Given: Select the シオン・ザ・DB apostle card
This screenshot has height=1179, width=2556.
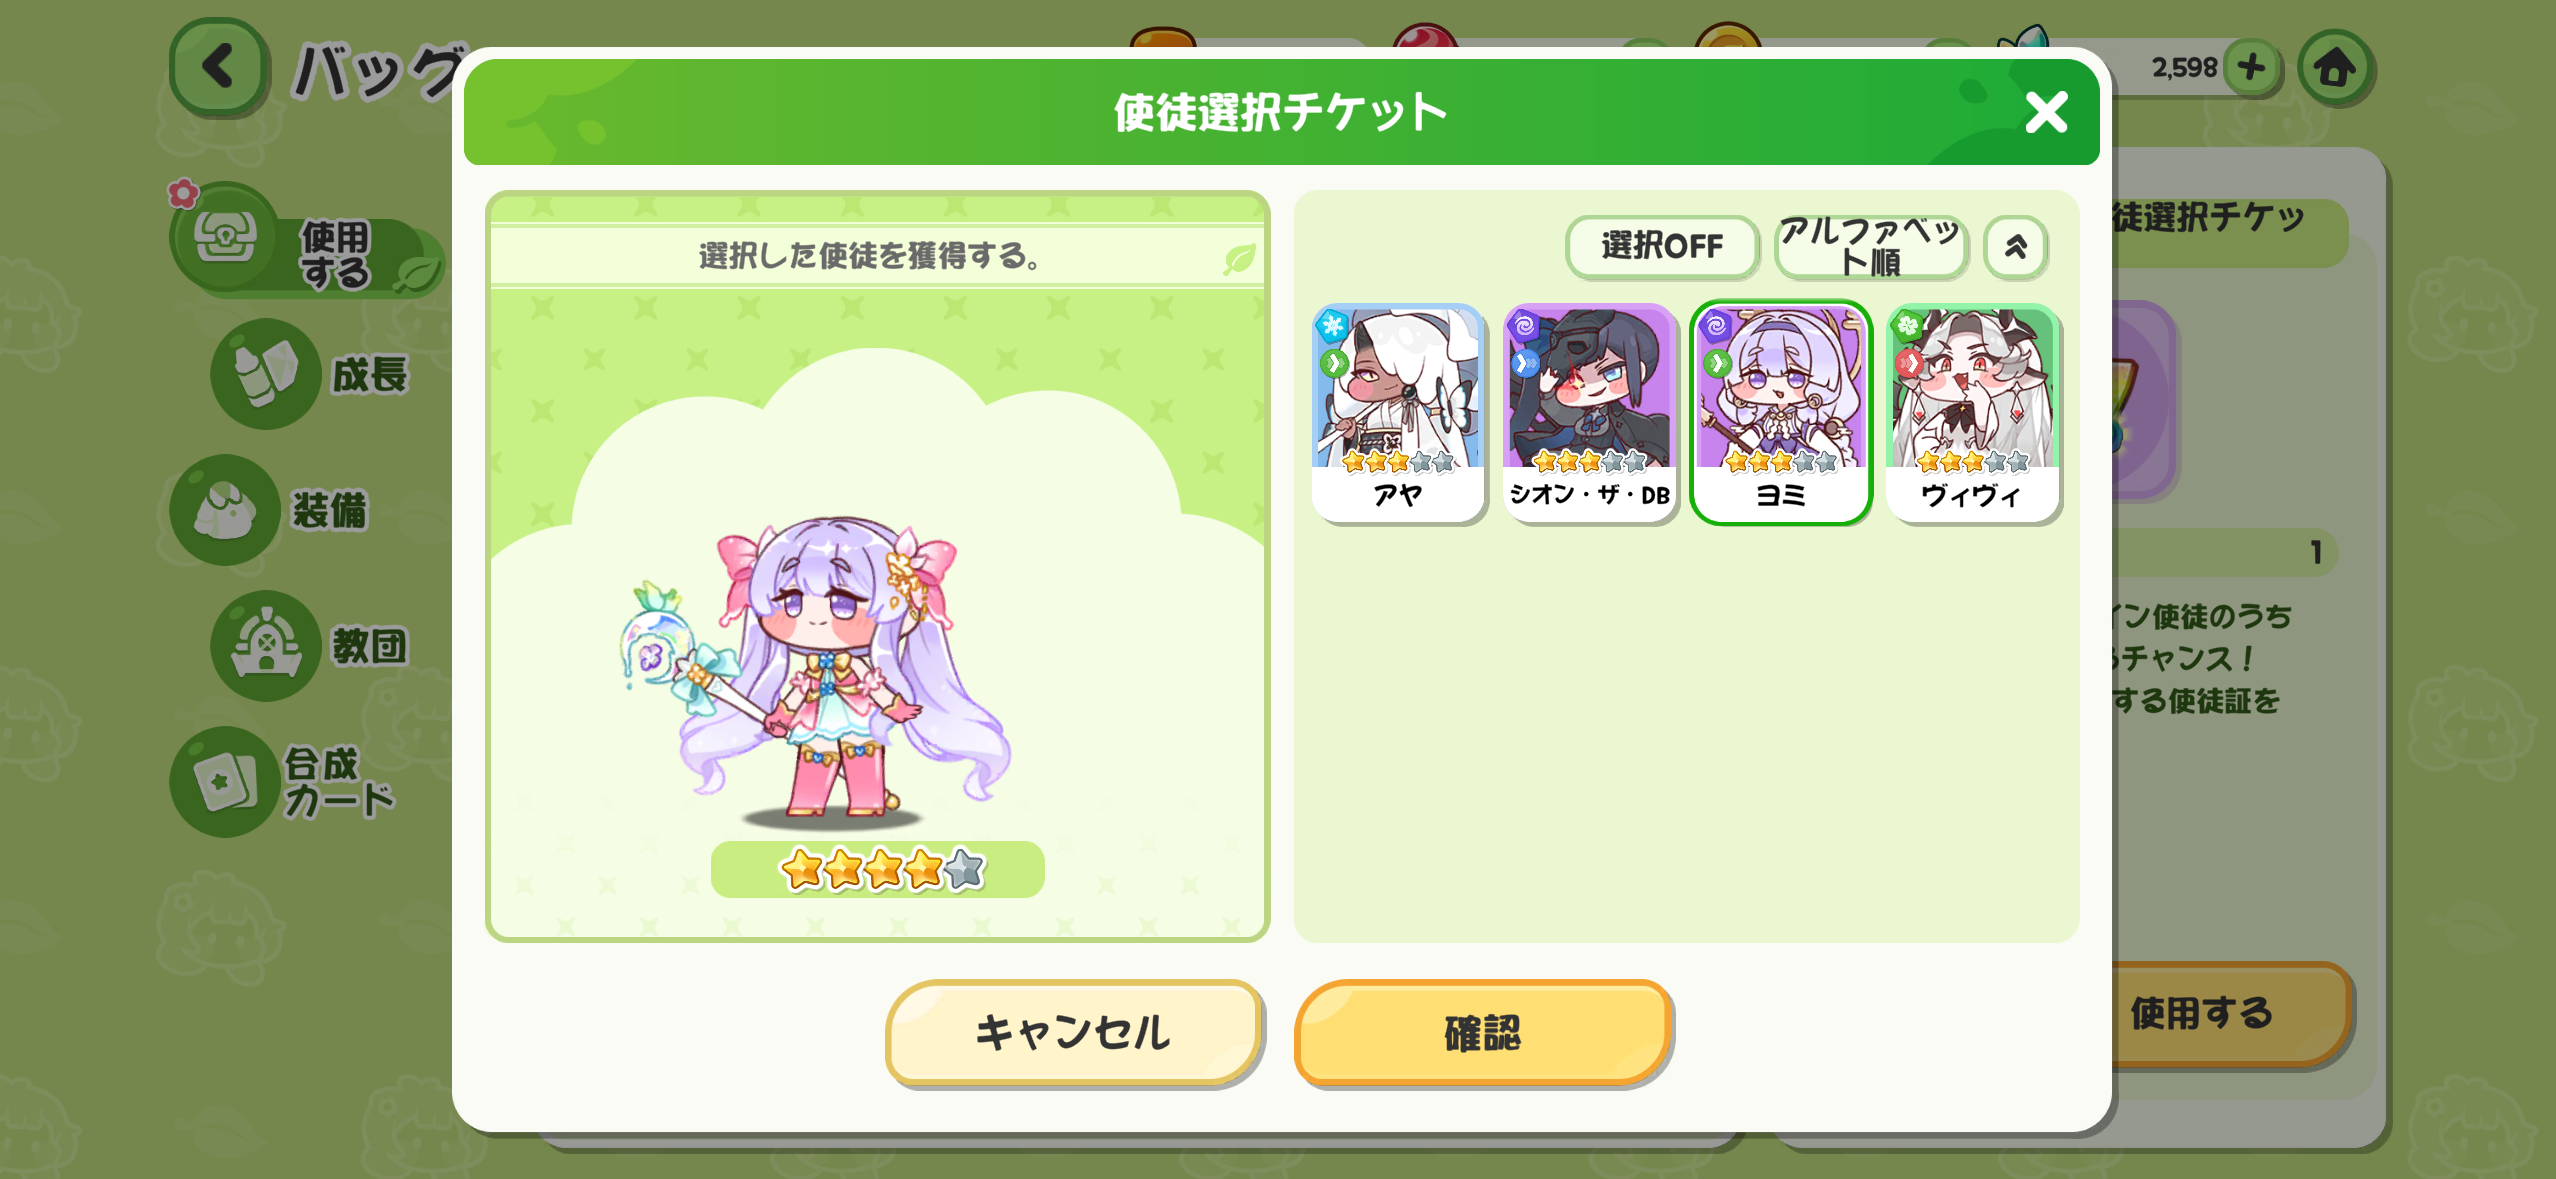Looking at the screenshot, I should click(x=1589, y=413).
